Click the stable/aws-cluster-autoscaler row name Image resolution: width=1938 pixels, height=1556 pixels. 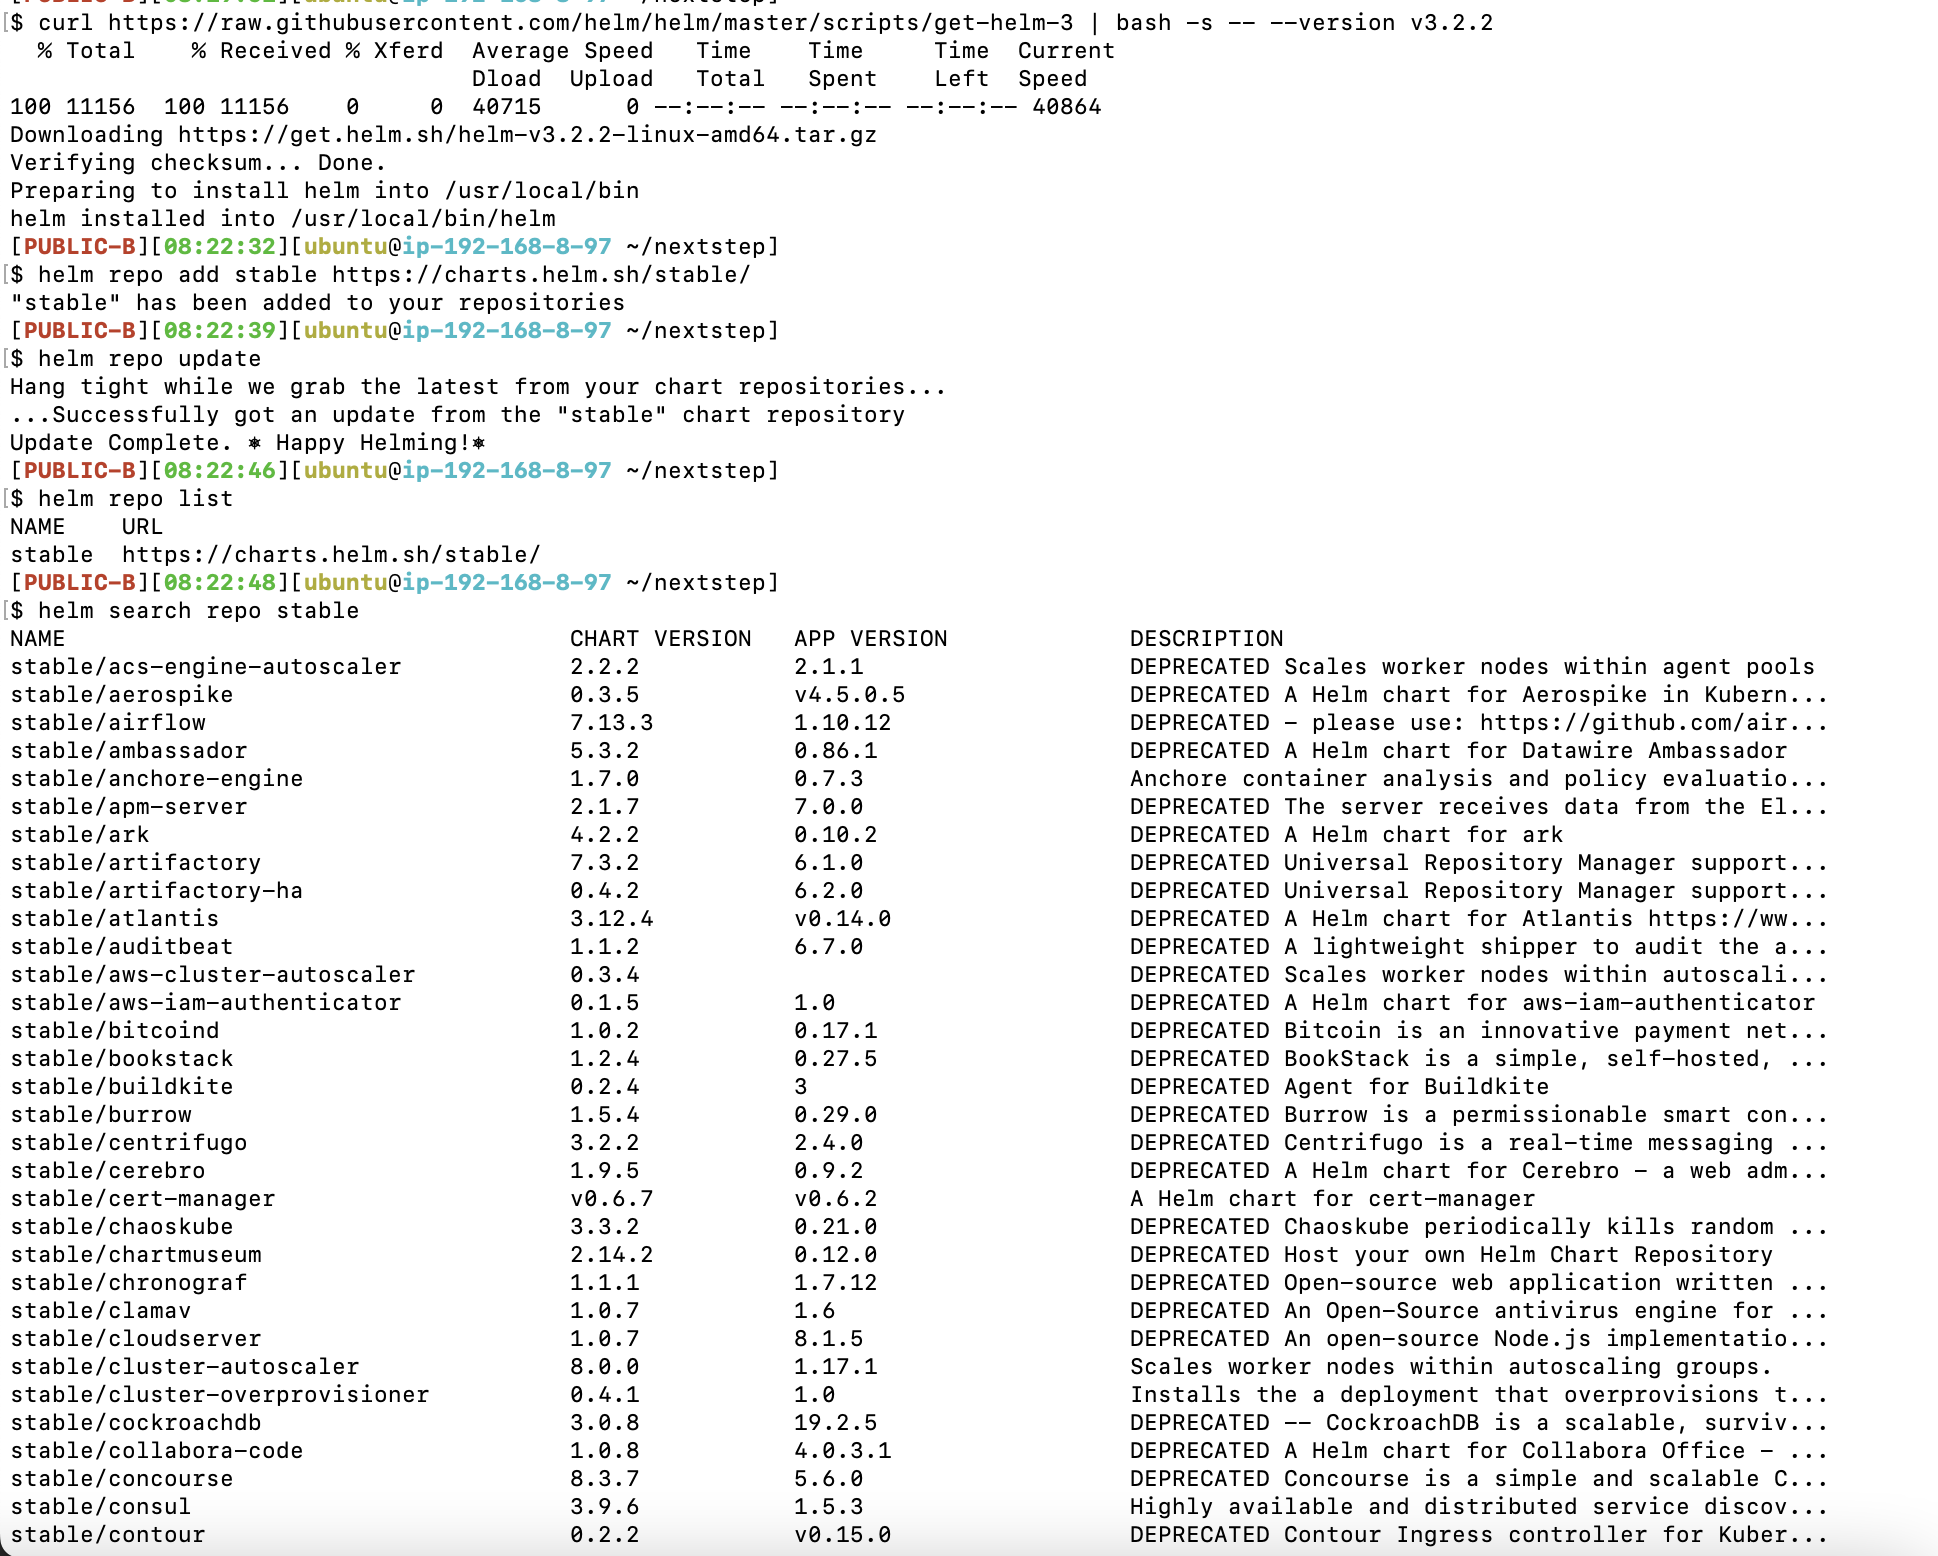[212, 974]
